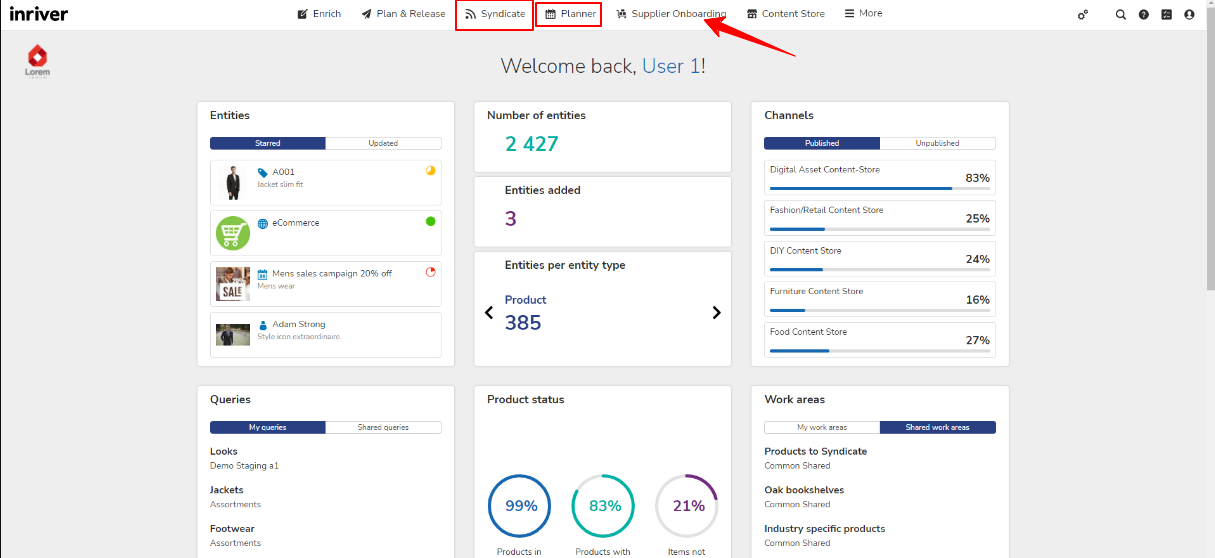Screen dimensions: 1215x558
Task: Open the settings gears icon in header
Action: (x=1082, y=15)
